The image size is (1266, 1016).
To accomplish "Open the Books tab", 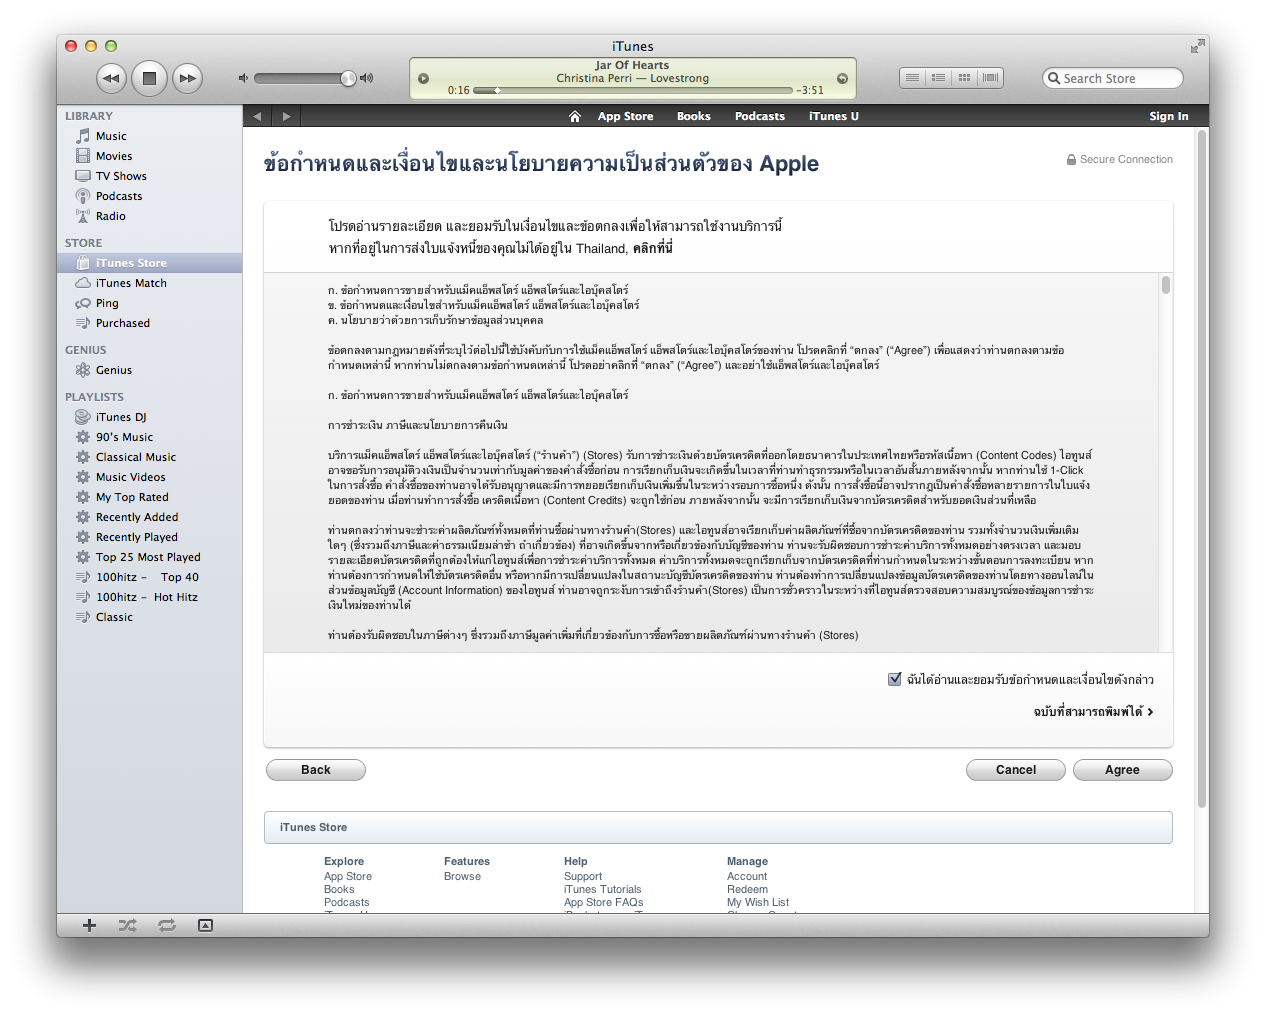I will point(694,116).
